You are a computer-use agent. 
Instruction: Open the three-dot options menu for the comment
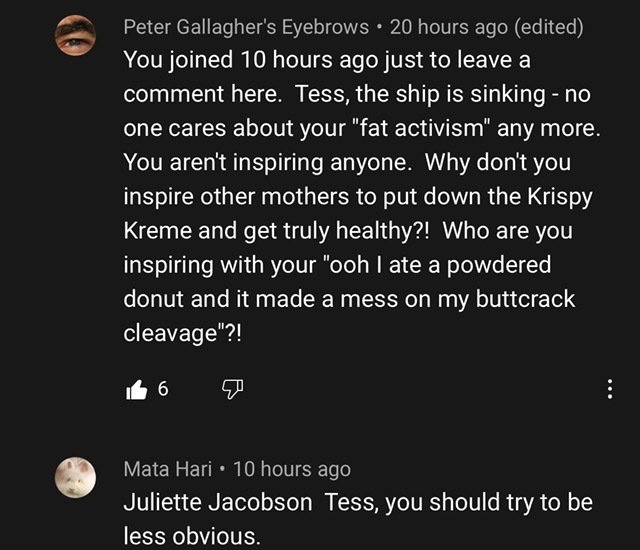tap(609, 389)
